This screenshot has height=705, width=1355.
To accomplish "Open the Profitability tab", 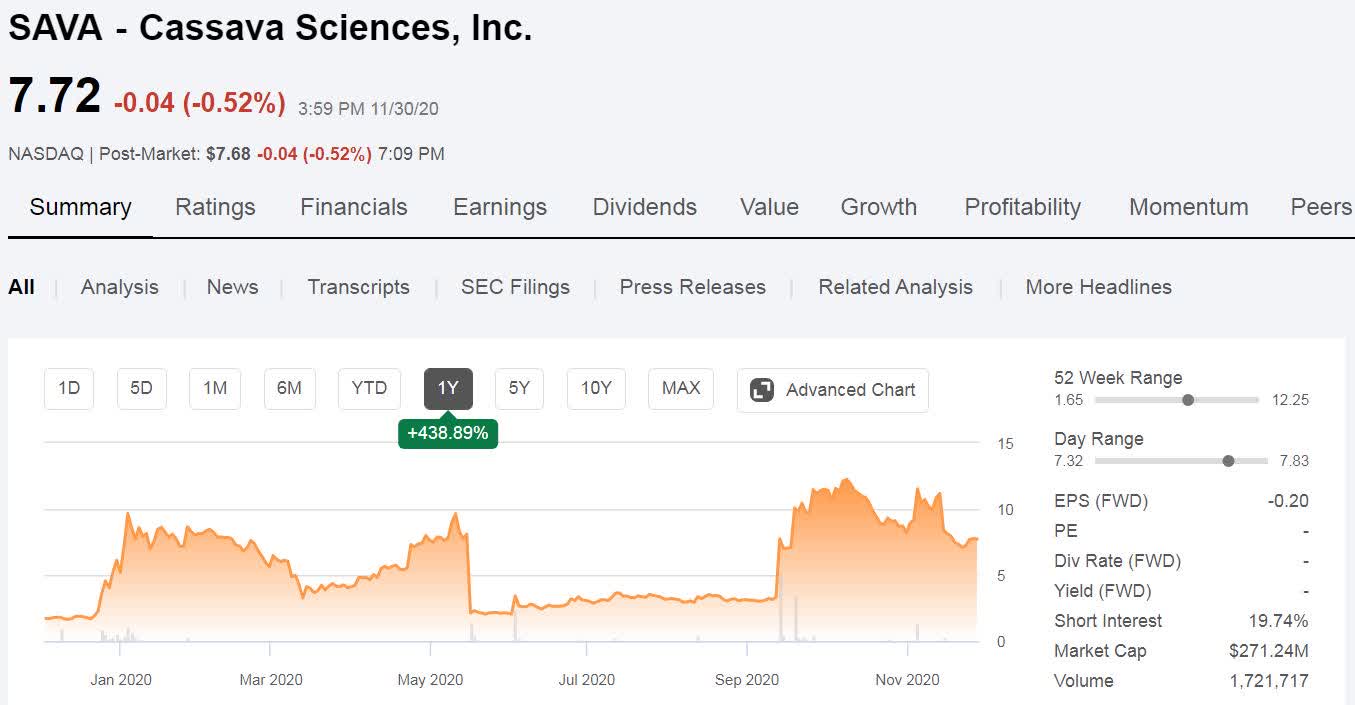I will (x=1022, y=207).
